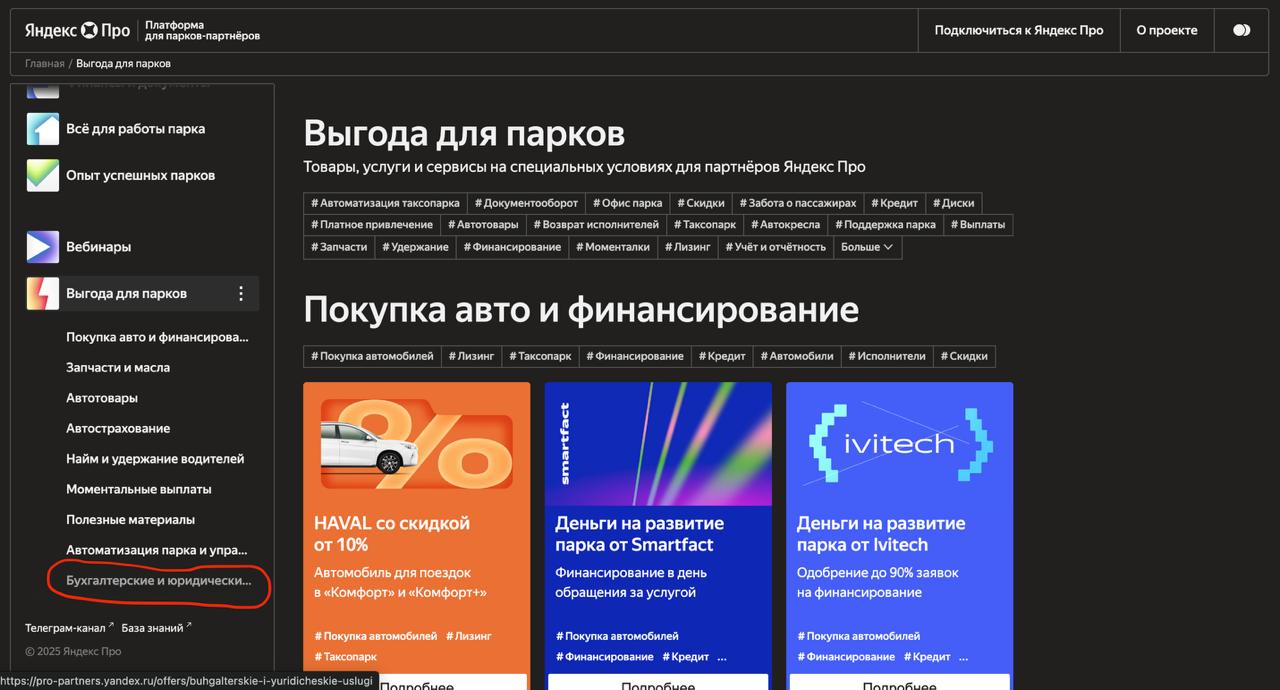Open the play icon for Вебинары
This screenshot has width=1280, height=690.
coord(43,247)
